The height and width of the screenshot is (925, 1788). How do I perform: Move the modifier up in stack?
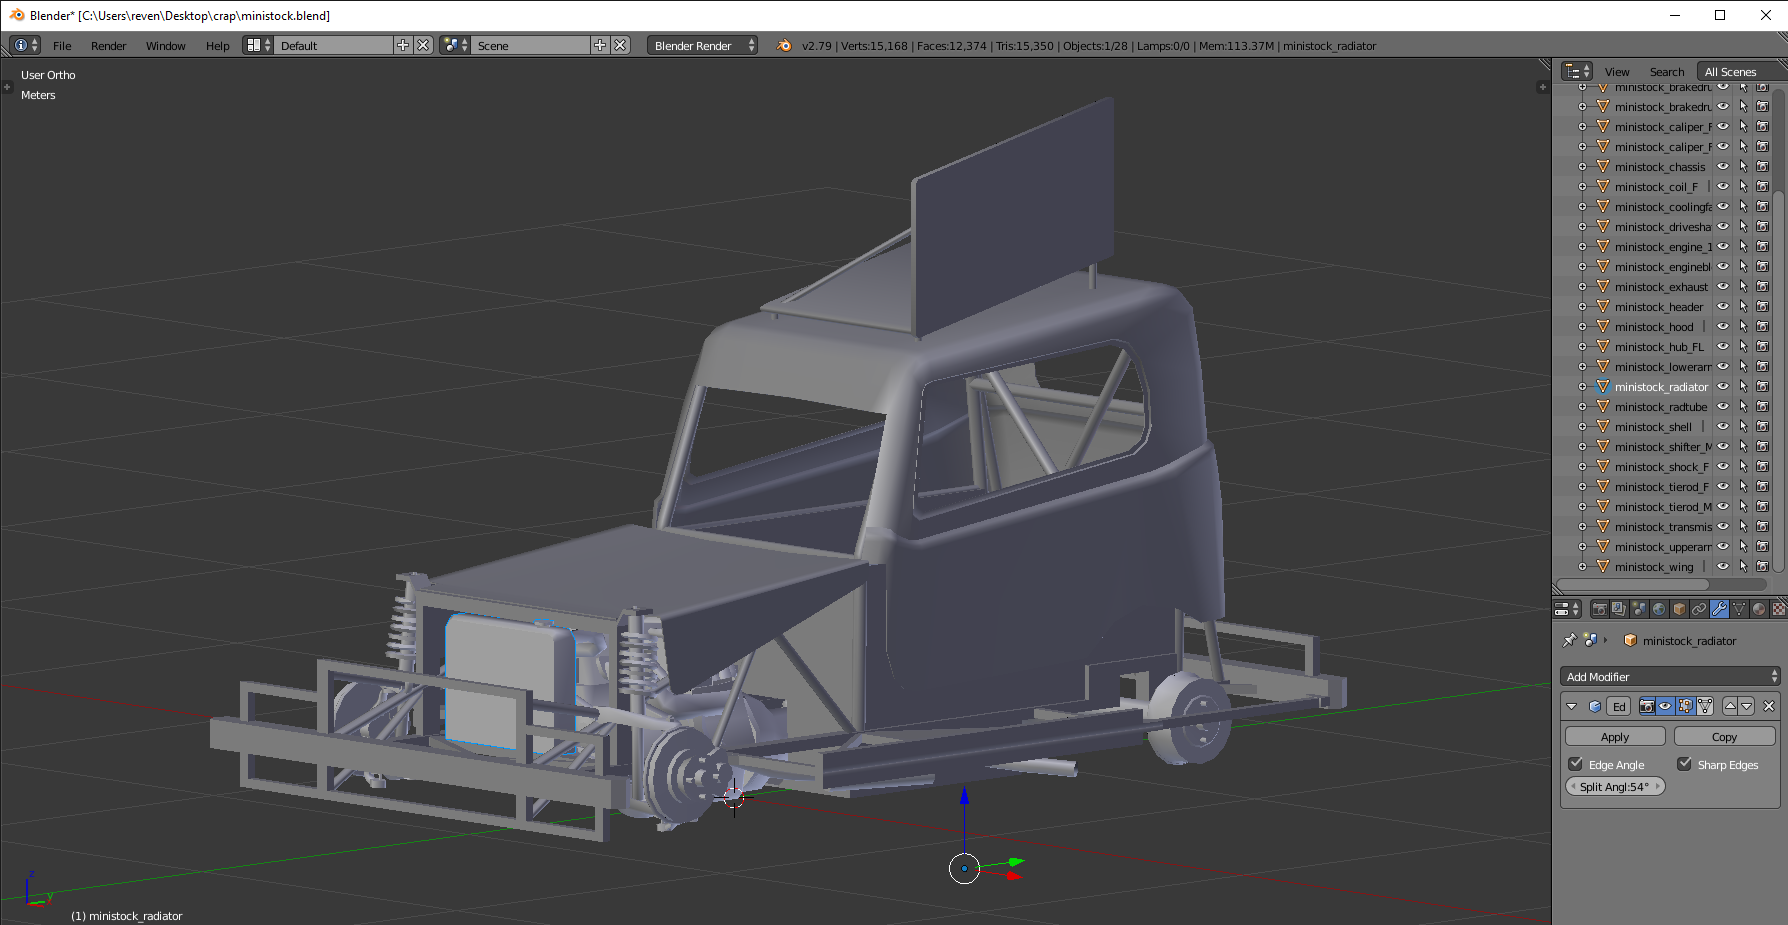(x=1730, y=706)
